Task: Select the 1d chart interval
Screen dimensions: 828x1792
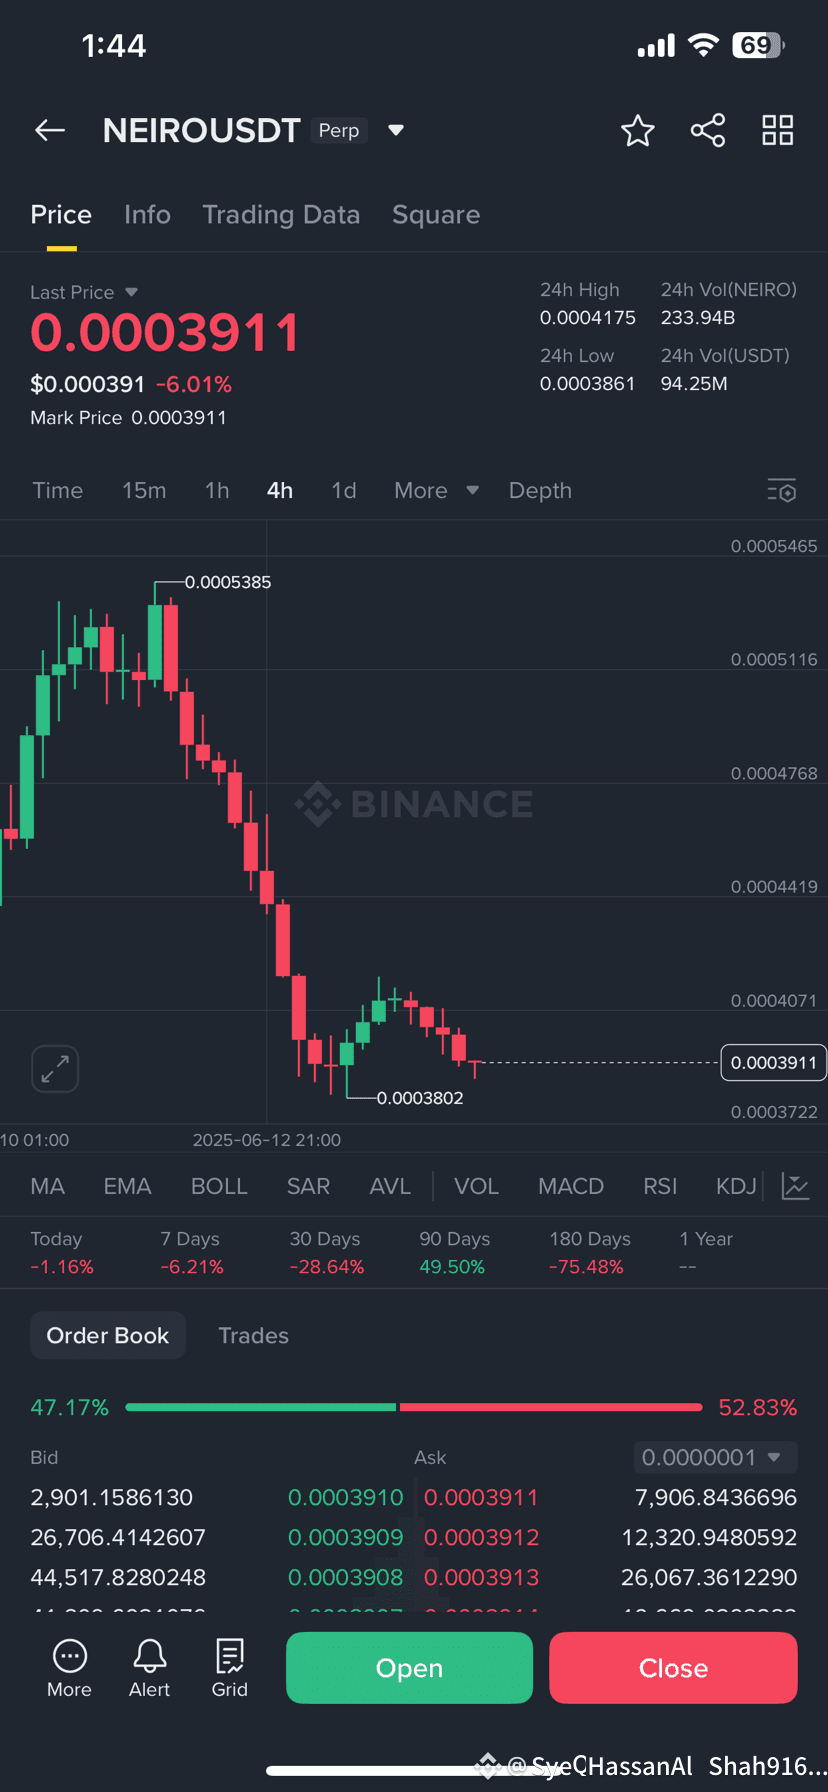Action: pos(344,490)
